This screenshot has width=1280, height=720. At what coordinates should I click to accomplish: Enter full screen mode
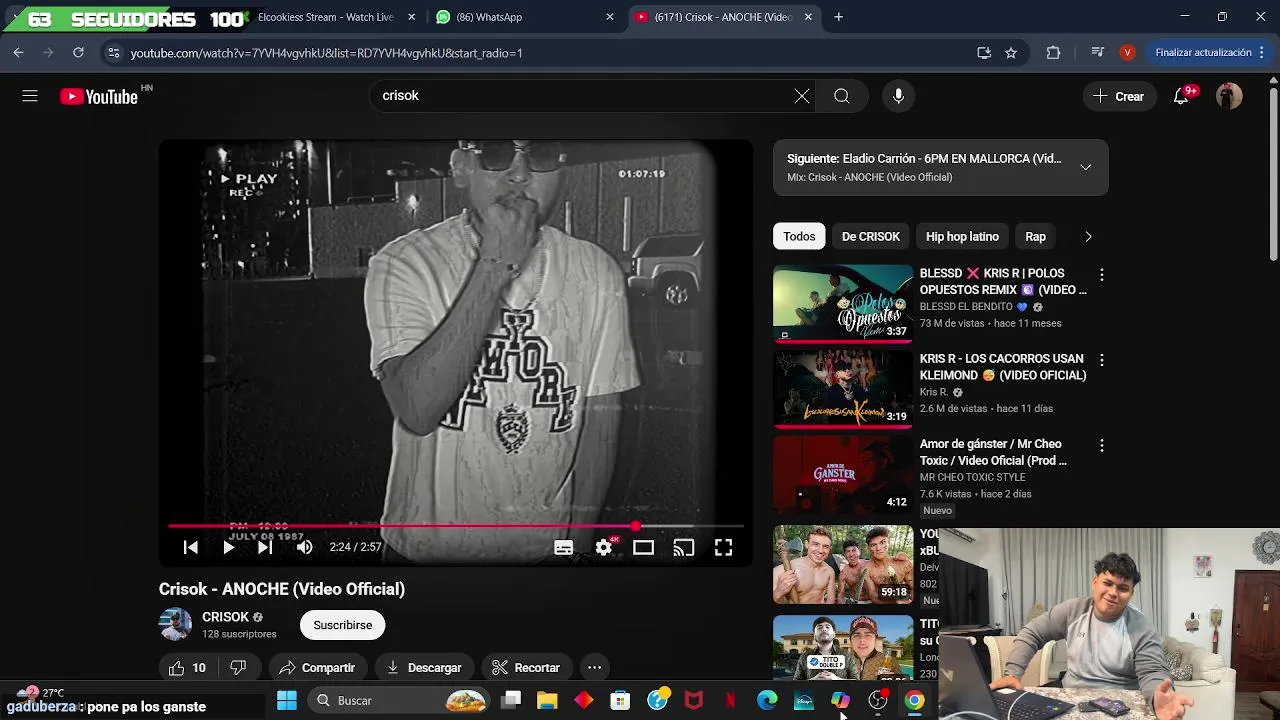point(723,547)
